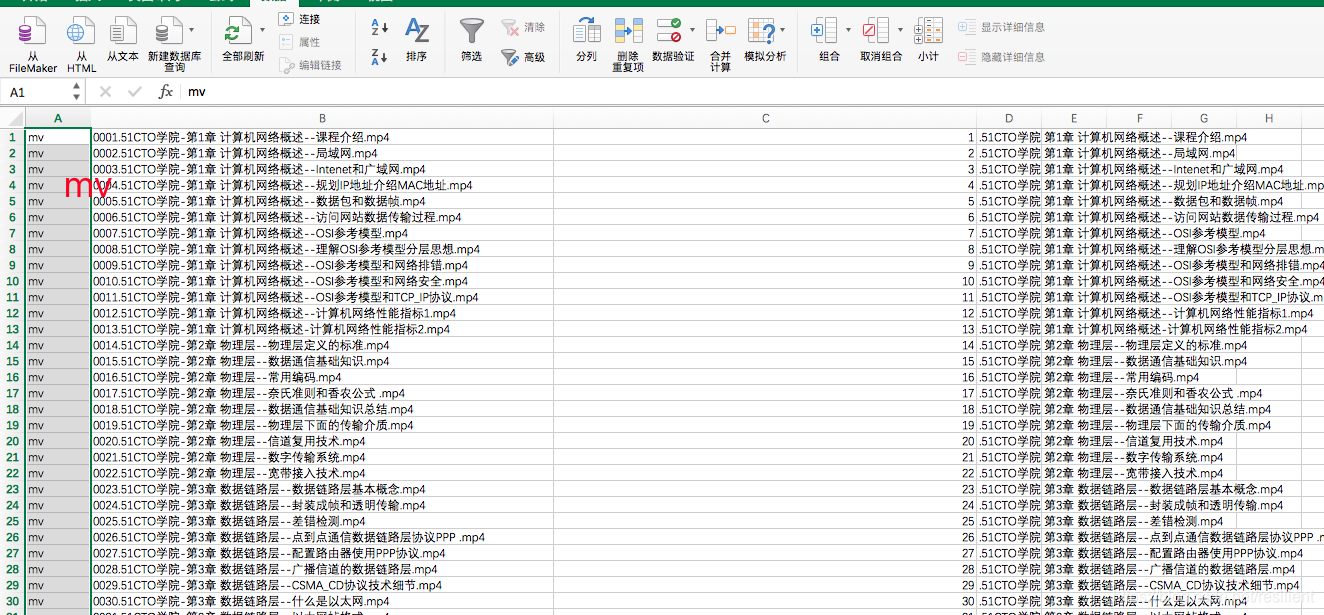This screenshot has width=1324, height=615.
Task: Click the 组合 group icon
Action: [x=824, y=30]
